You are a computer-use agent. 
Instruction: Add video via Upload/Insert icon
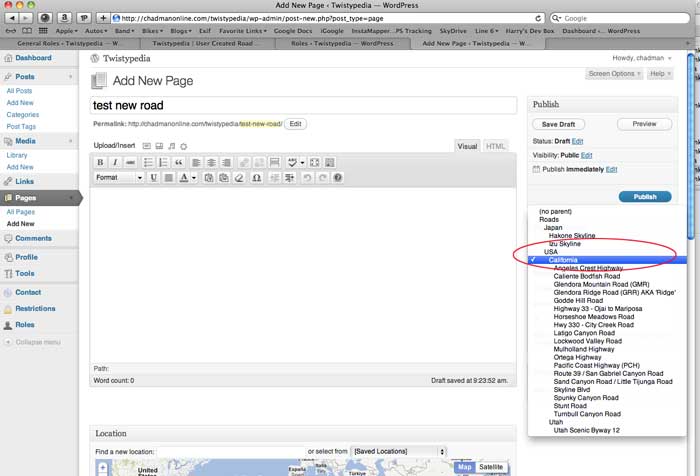point(159,146)
